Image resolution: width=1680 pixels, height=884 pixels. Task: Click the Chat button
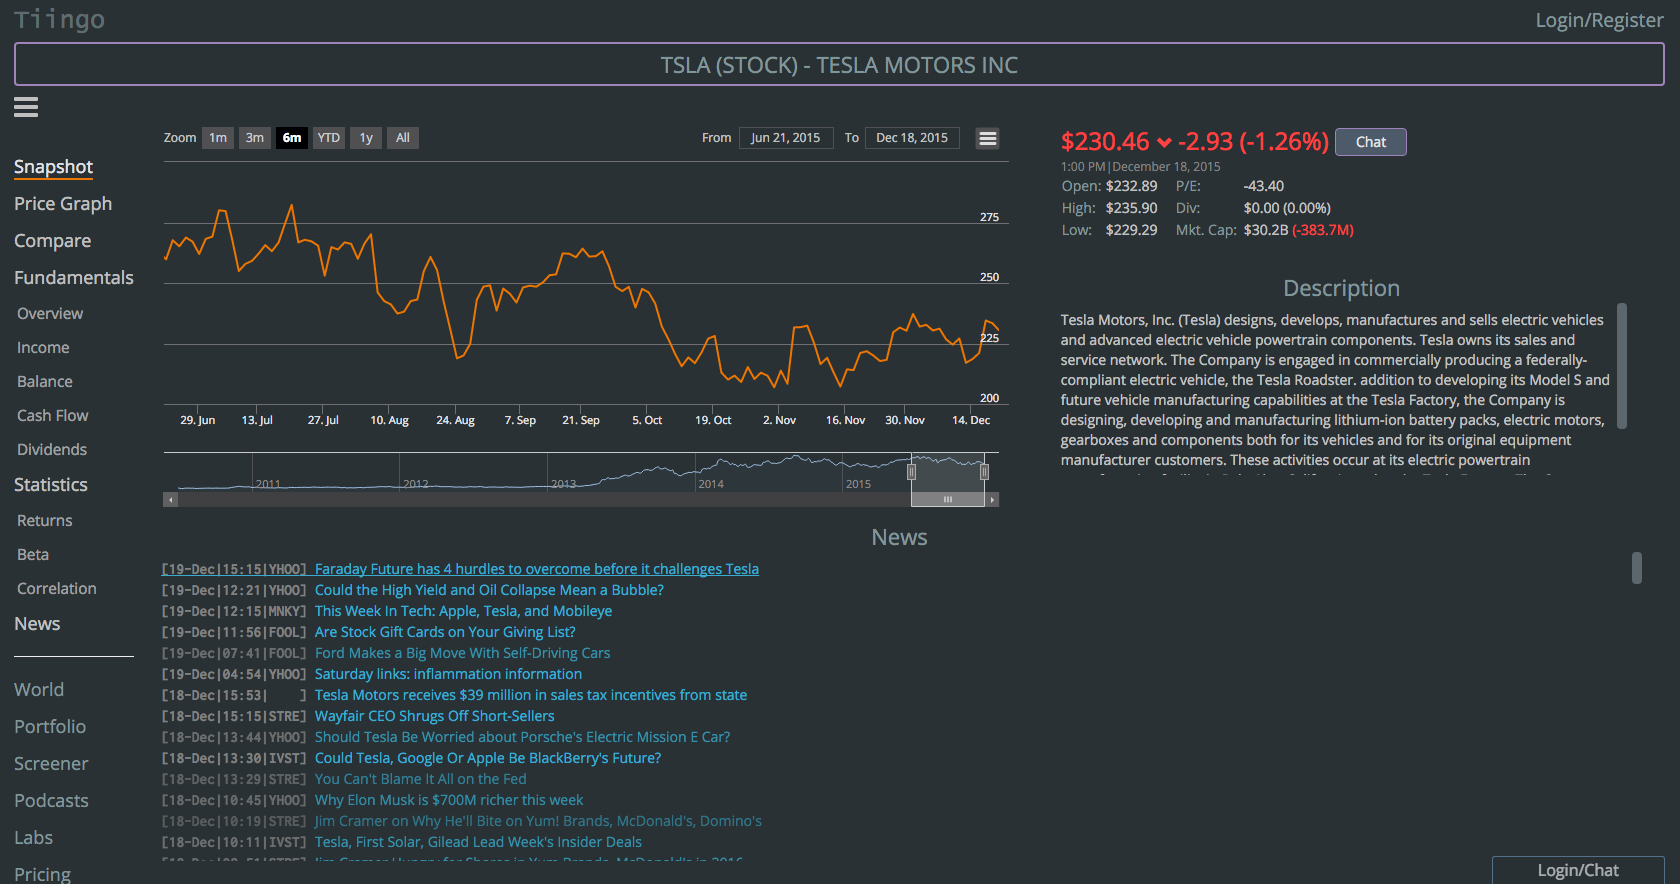tap(1371, 142)
